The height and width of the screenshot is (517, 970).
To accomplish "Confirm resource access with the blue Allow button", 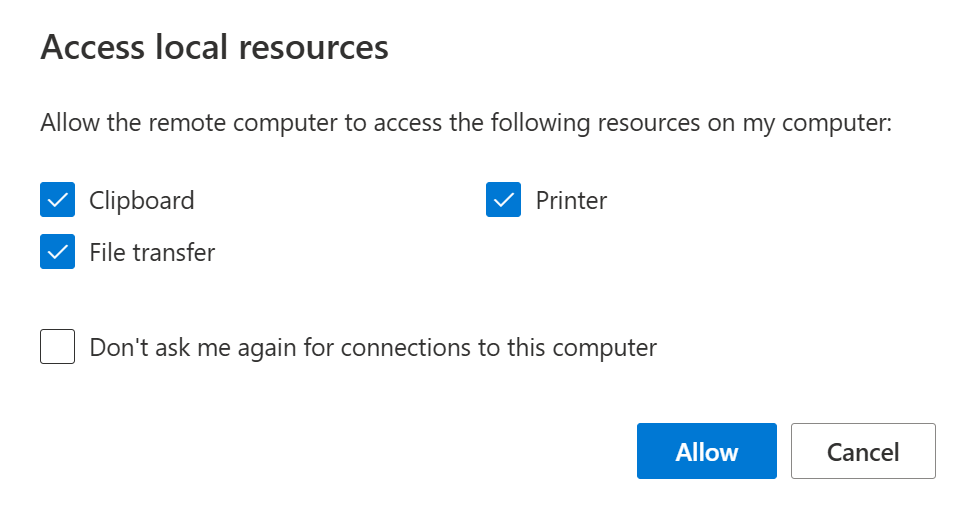I will (x=706, y=451).
